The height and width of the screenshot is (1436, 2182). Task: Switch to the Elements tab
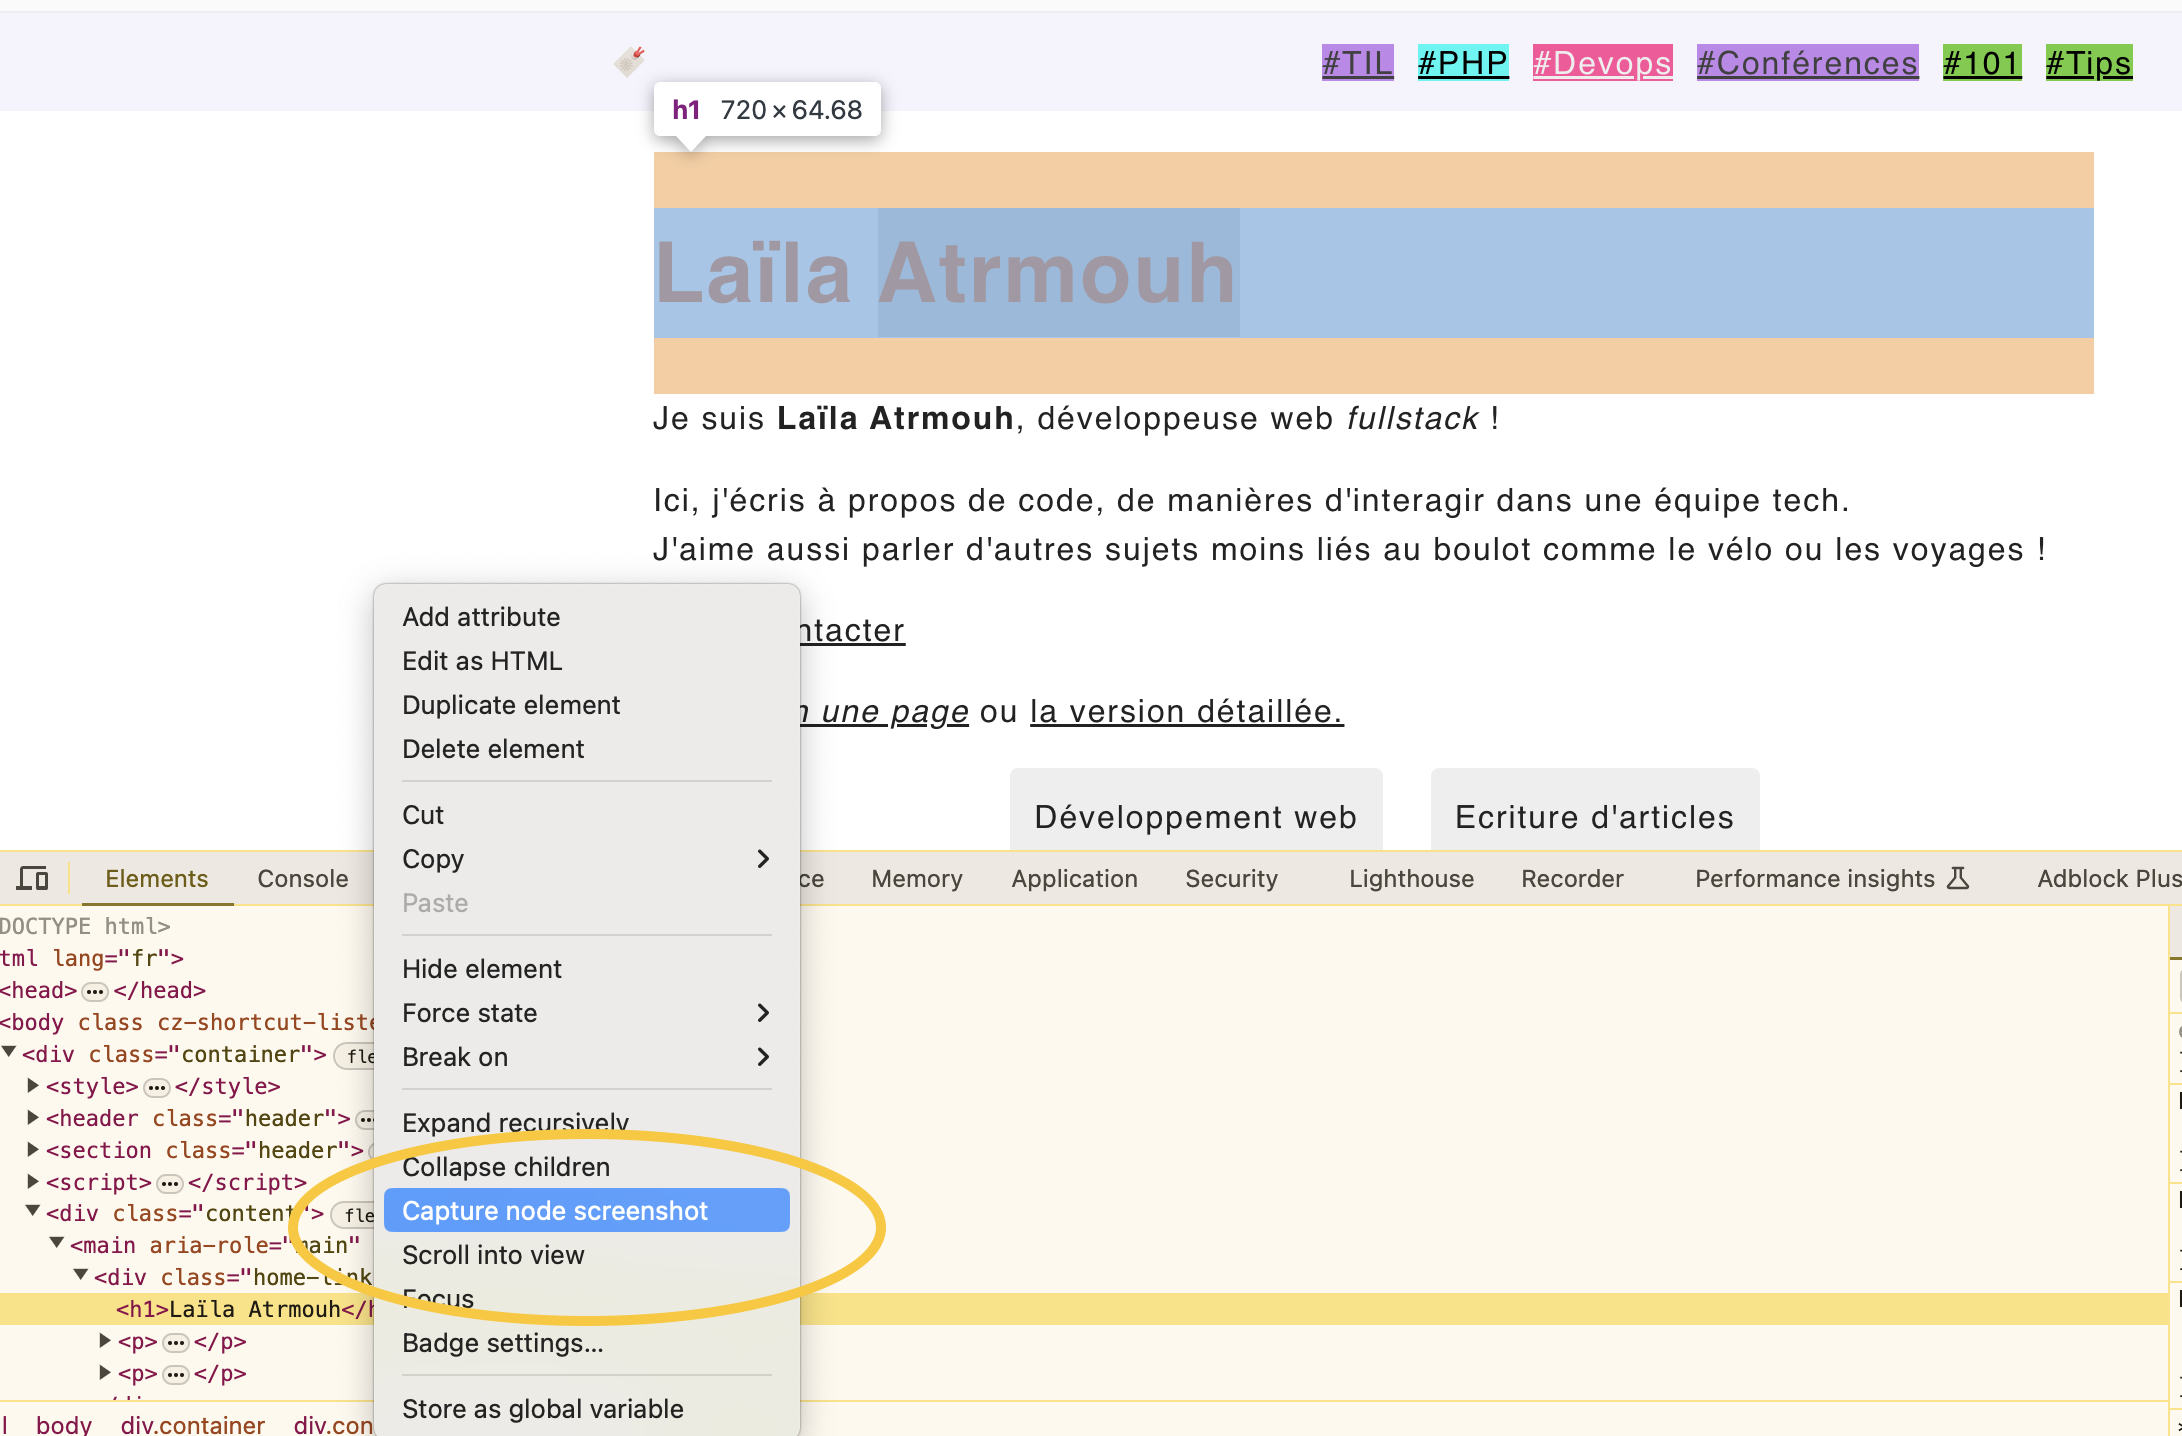[156, 878]
